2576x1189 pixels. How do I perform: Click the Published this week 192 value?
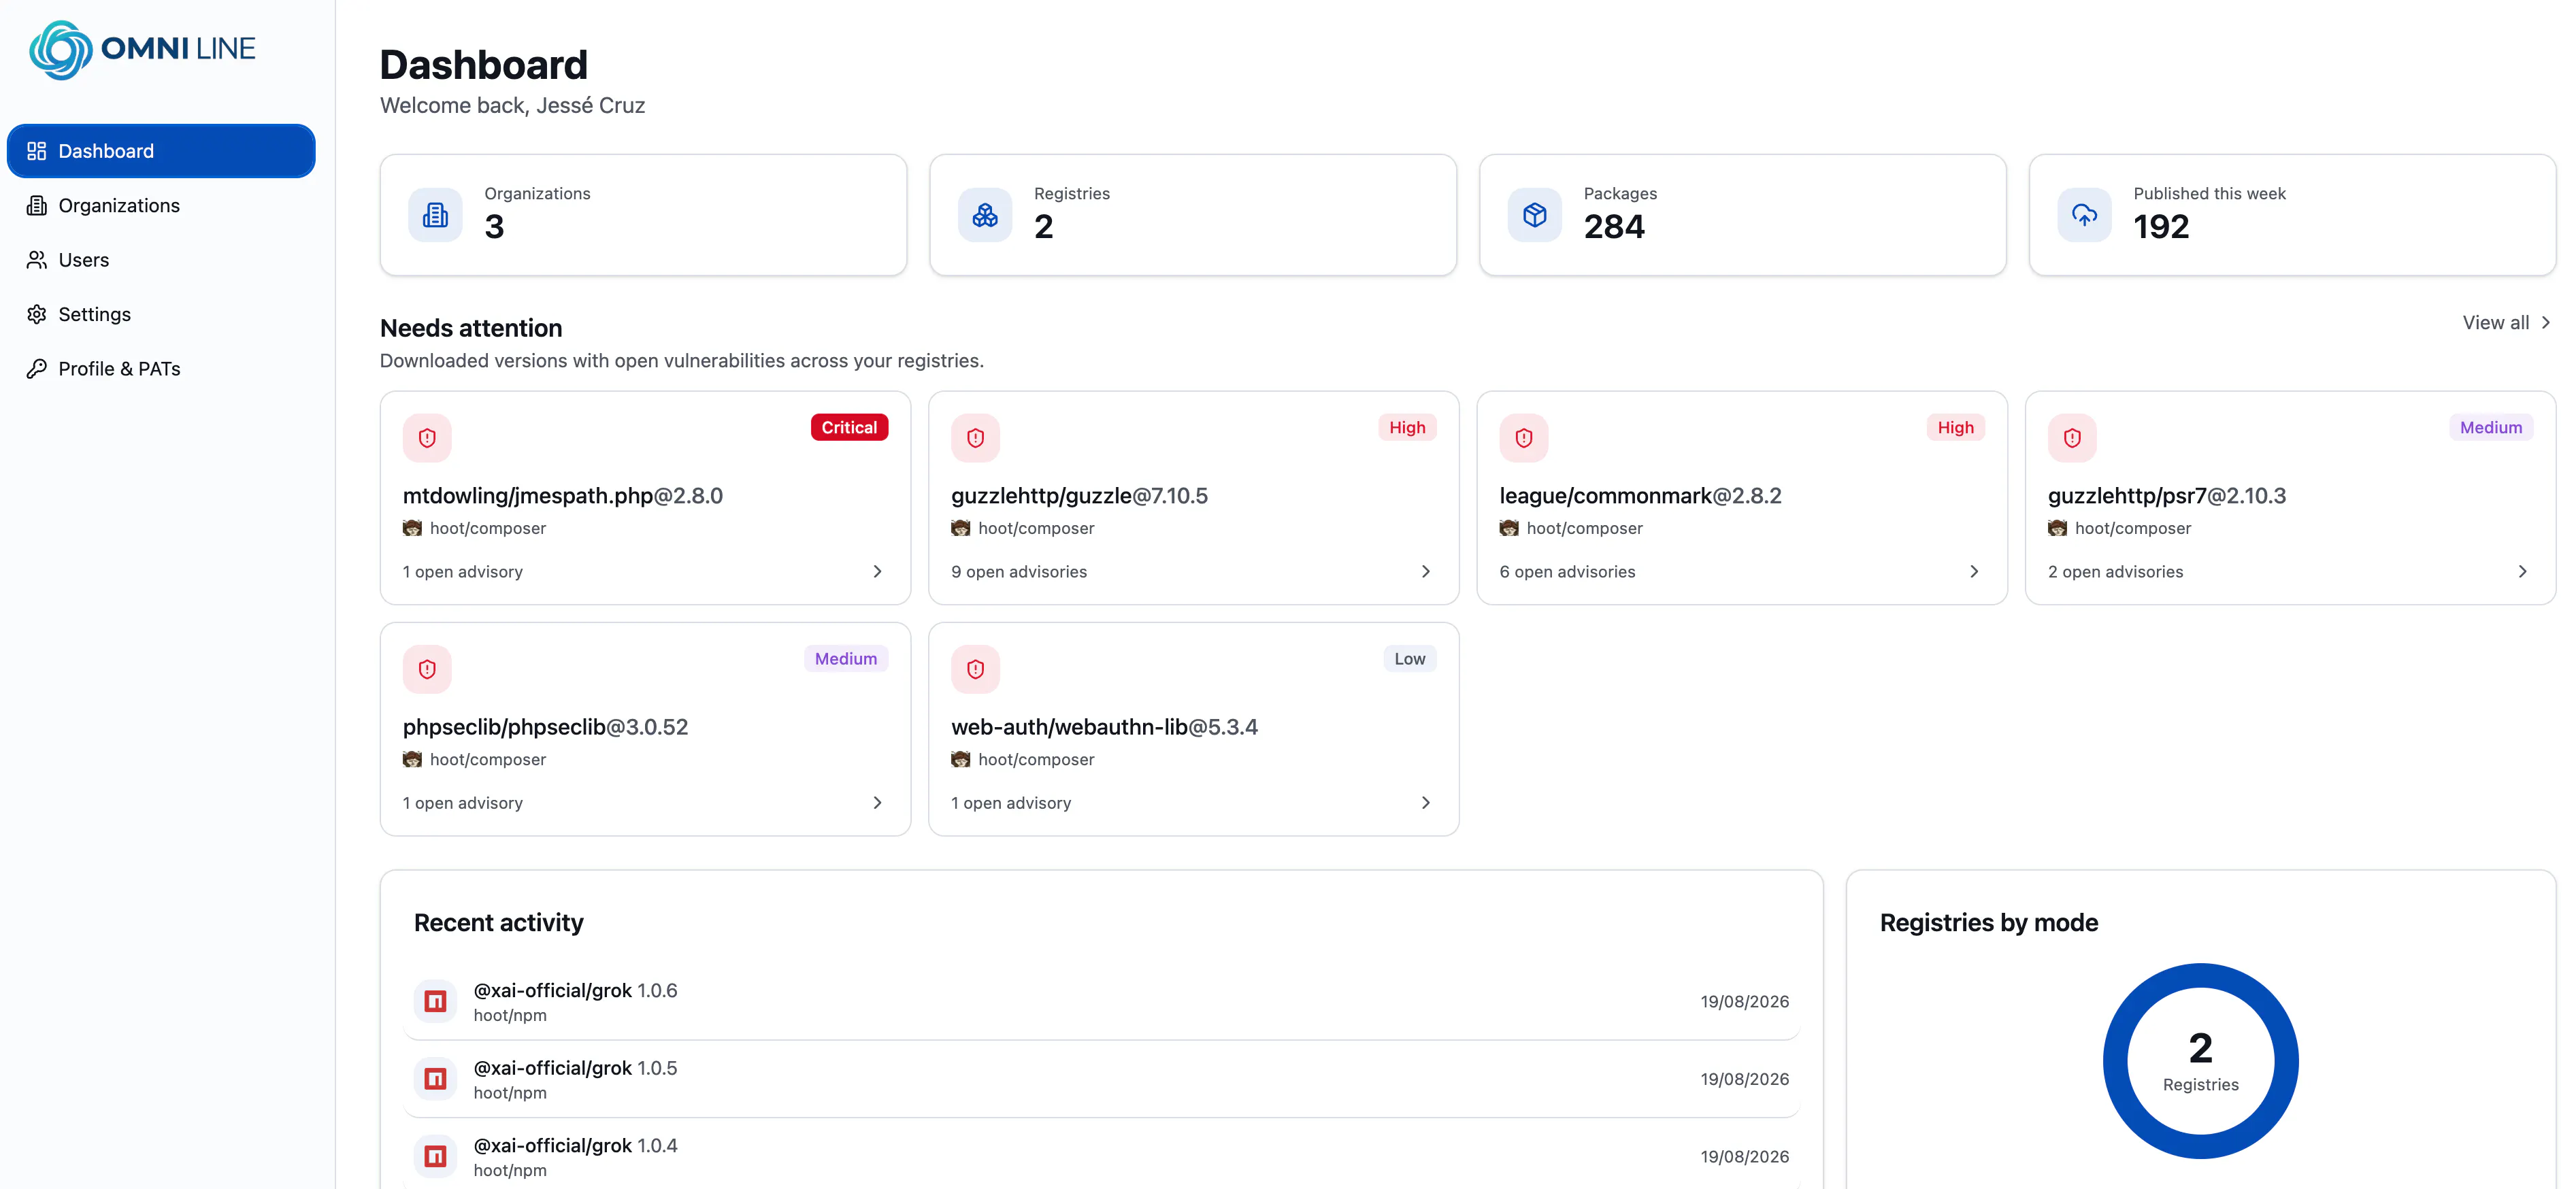(2161, 227)
